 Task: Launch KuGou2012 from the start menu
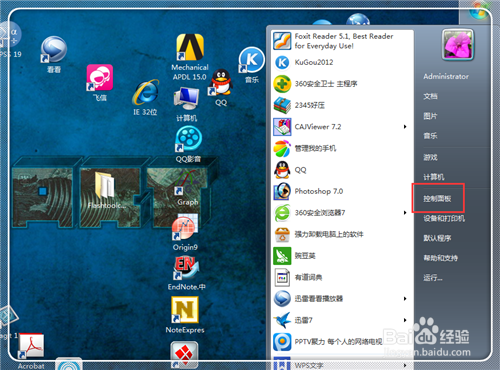pyautogui.click(x=342, y=62)
